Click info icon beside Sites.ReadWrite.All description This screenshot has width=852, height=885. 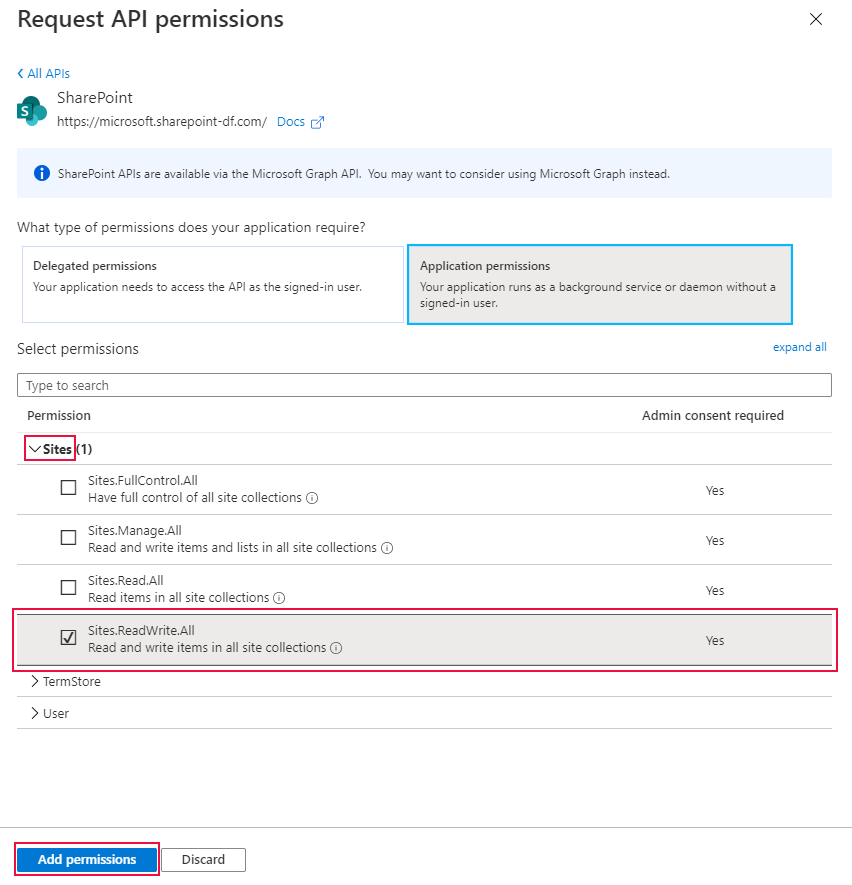pyautogui.click(x=336, y=648)
